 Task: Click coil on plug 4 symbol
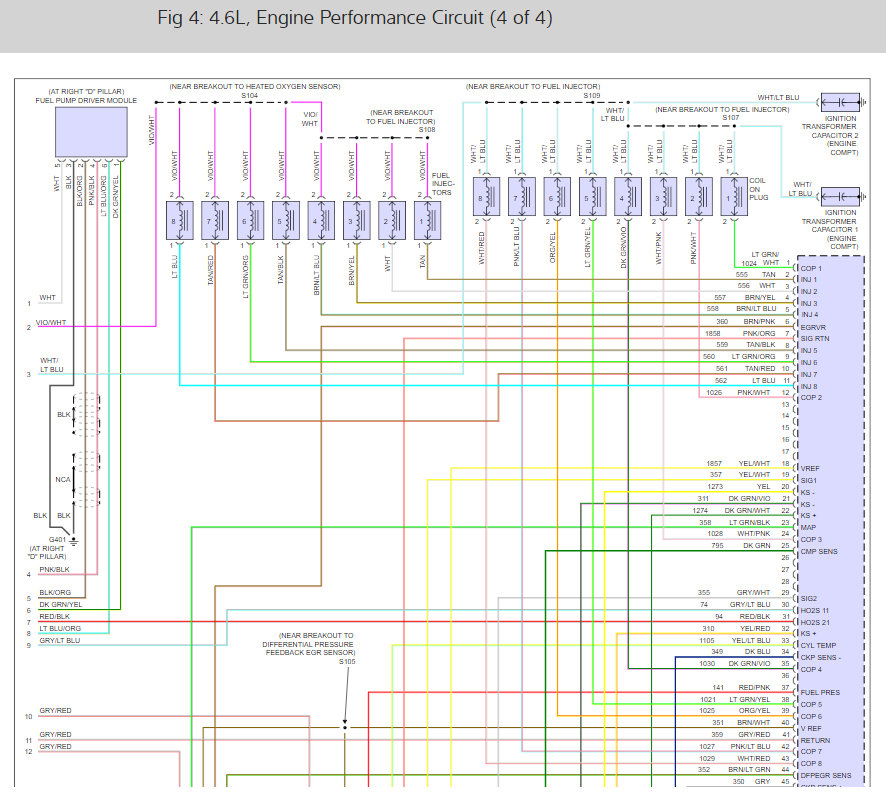628,197
